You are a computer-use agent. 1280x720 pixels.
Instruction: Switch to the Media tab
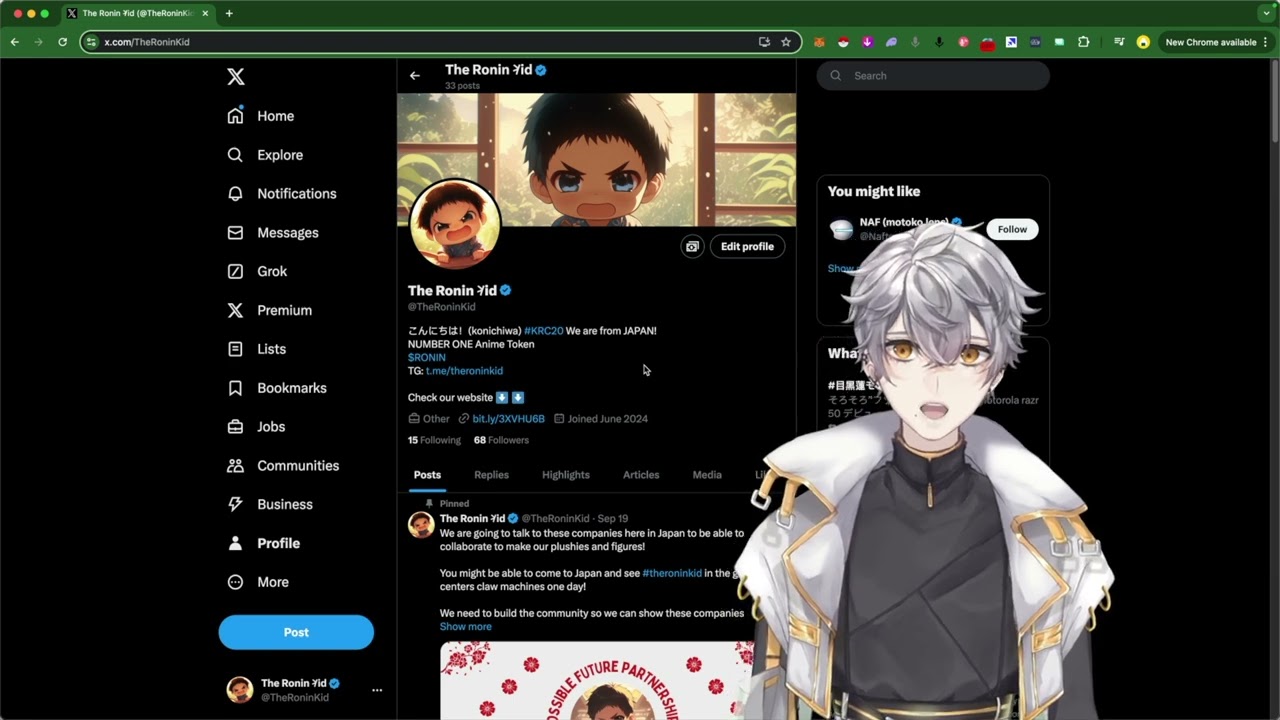[x=707, y=475]
